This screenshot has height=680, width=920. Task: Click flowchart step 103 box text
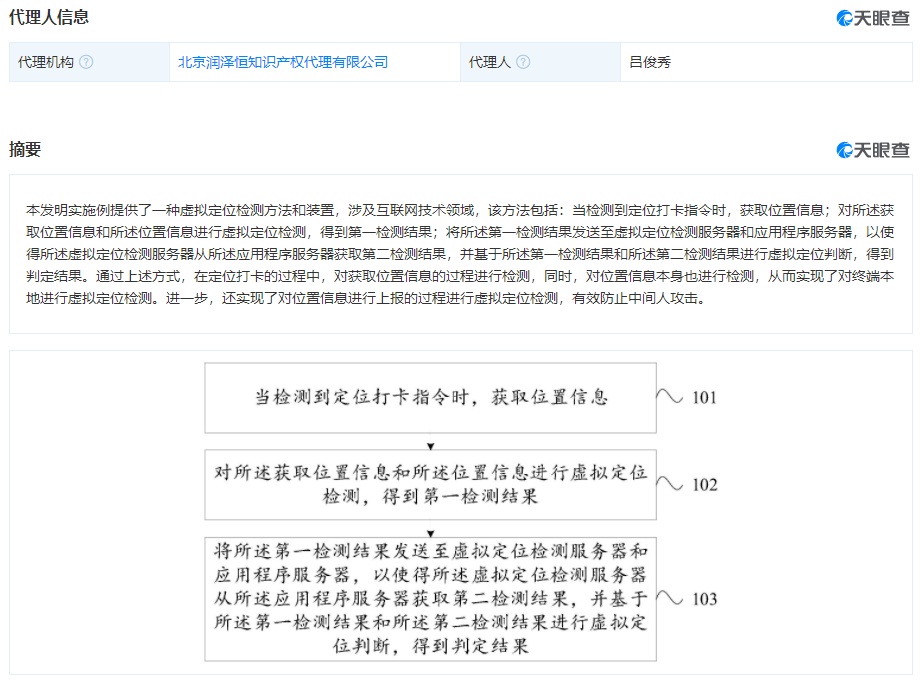point(431,599)
